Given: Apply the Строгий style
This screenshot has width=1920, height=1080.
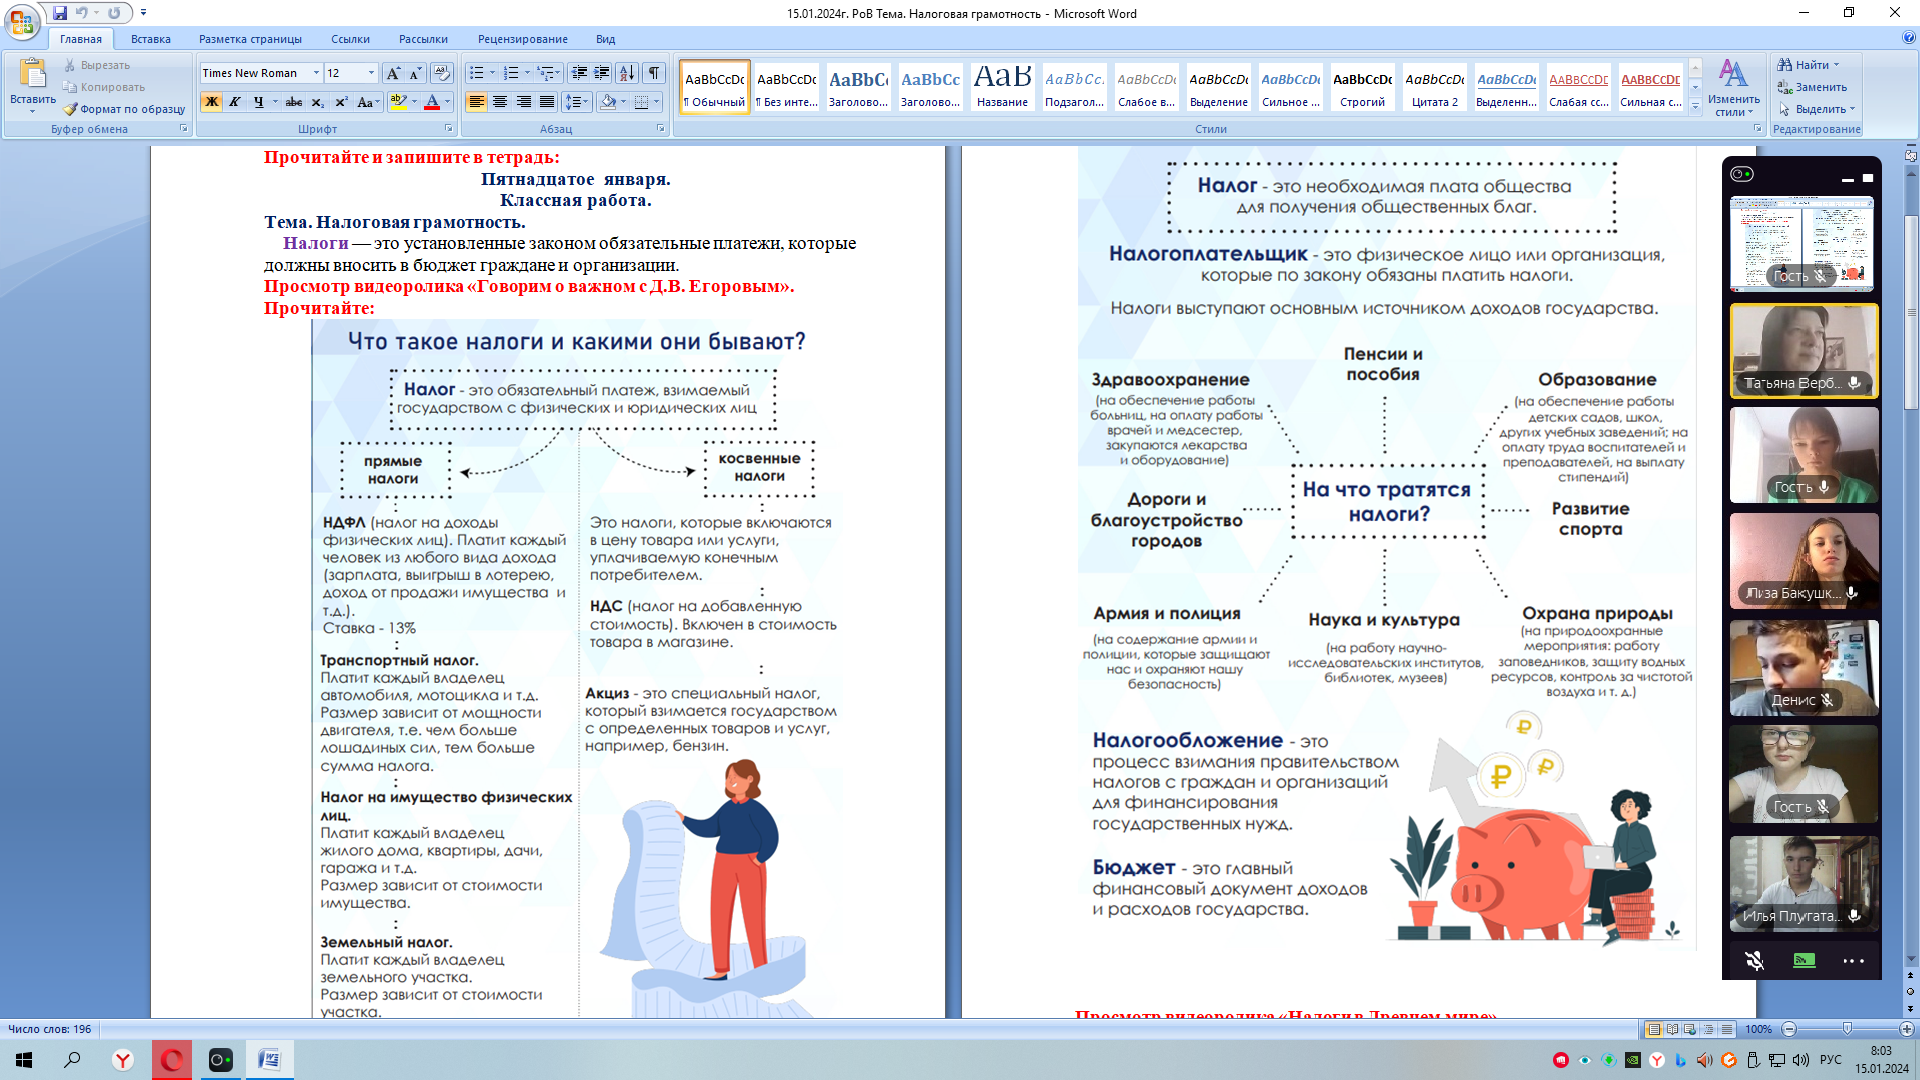Looking at the screenshot, I should point(1362,87).
